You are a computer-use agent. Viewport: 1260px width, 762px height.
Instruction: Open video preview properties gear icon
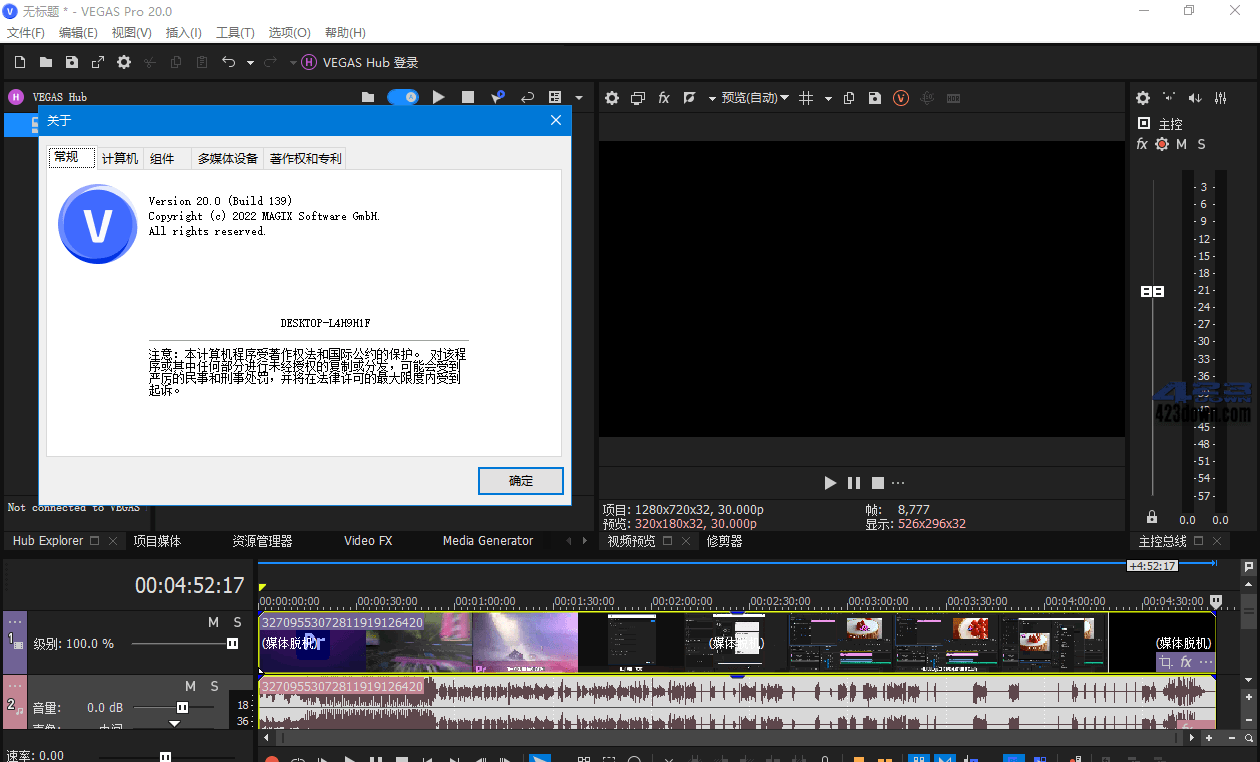(x=612, y=98)
